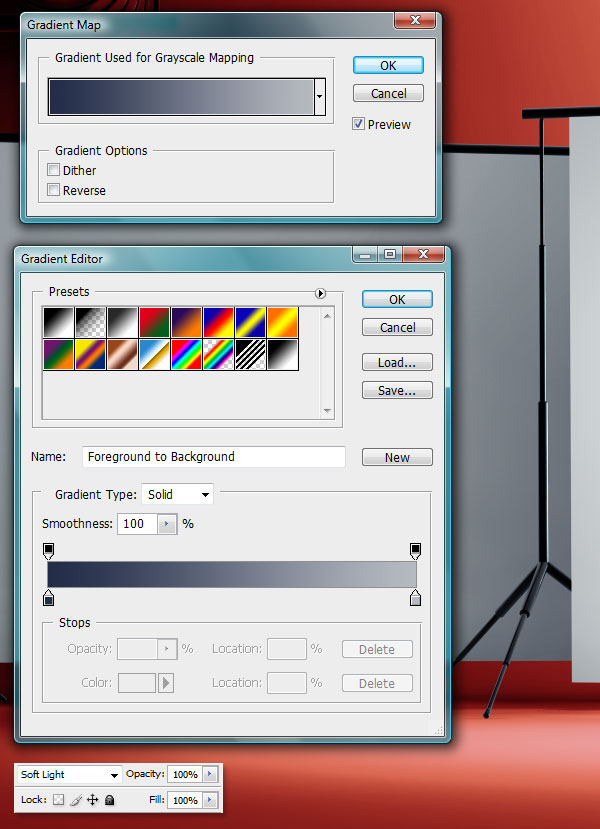Image resolution: width=600 pixels, height=829 pixels.
Task: Choose the Violet, Orange gradient preset
Action: [x=186, y=323]
